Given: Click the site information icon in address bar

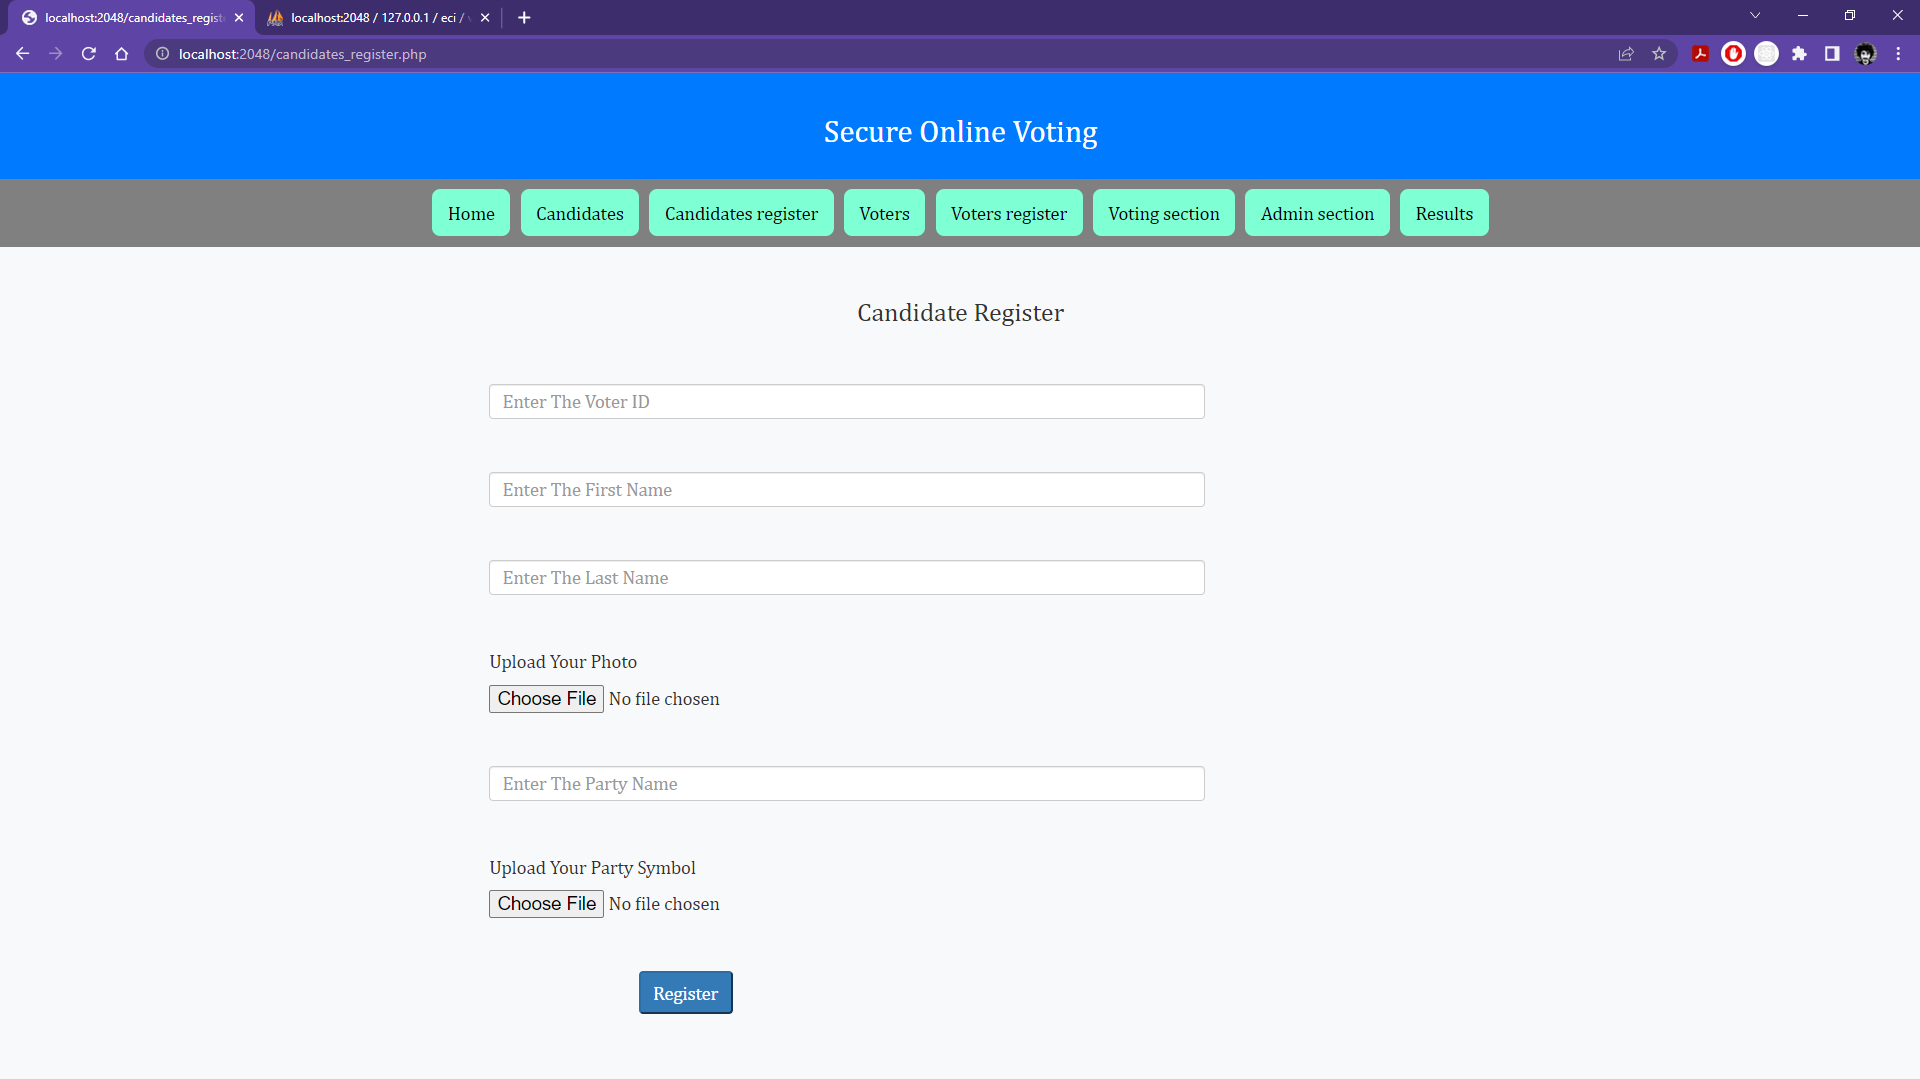Looking at the screenshot, I should point(161,54).
